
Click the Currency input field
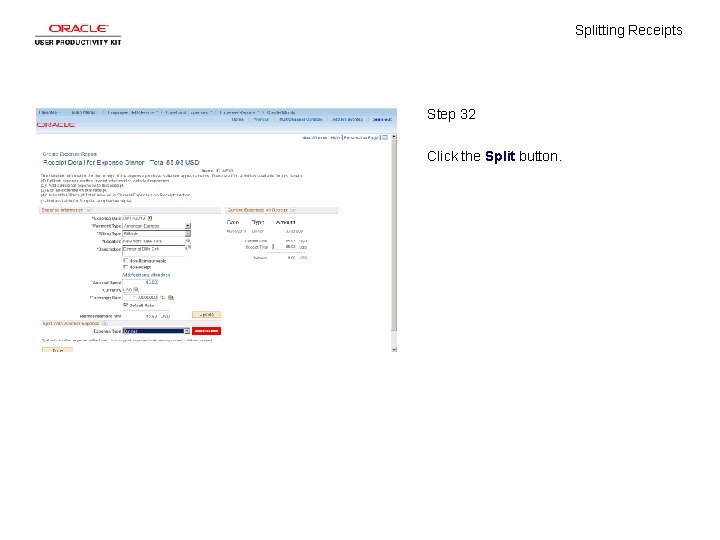128,290
